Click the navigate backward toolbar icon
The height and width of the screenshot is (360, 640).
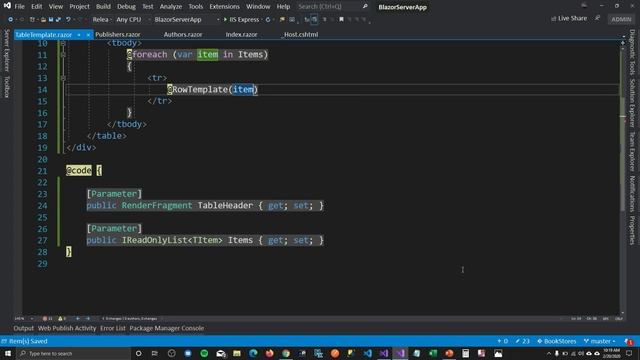point(10,19)
